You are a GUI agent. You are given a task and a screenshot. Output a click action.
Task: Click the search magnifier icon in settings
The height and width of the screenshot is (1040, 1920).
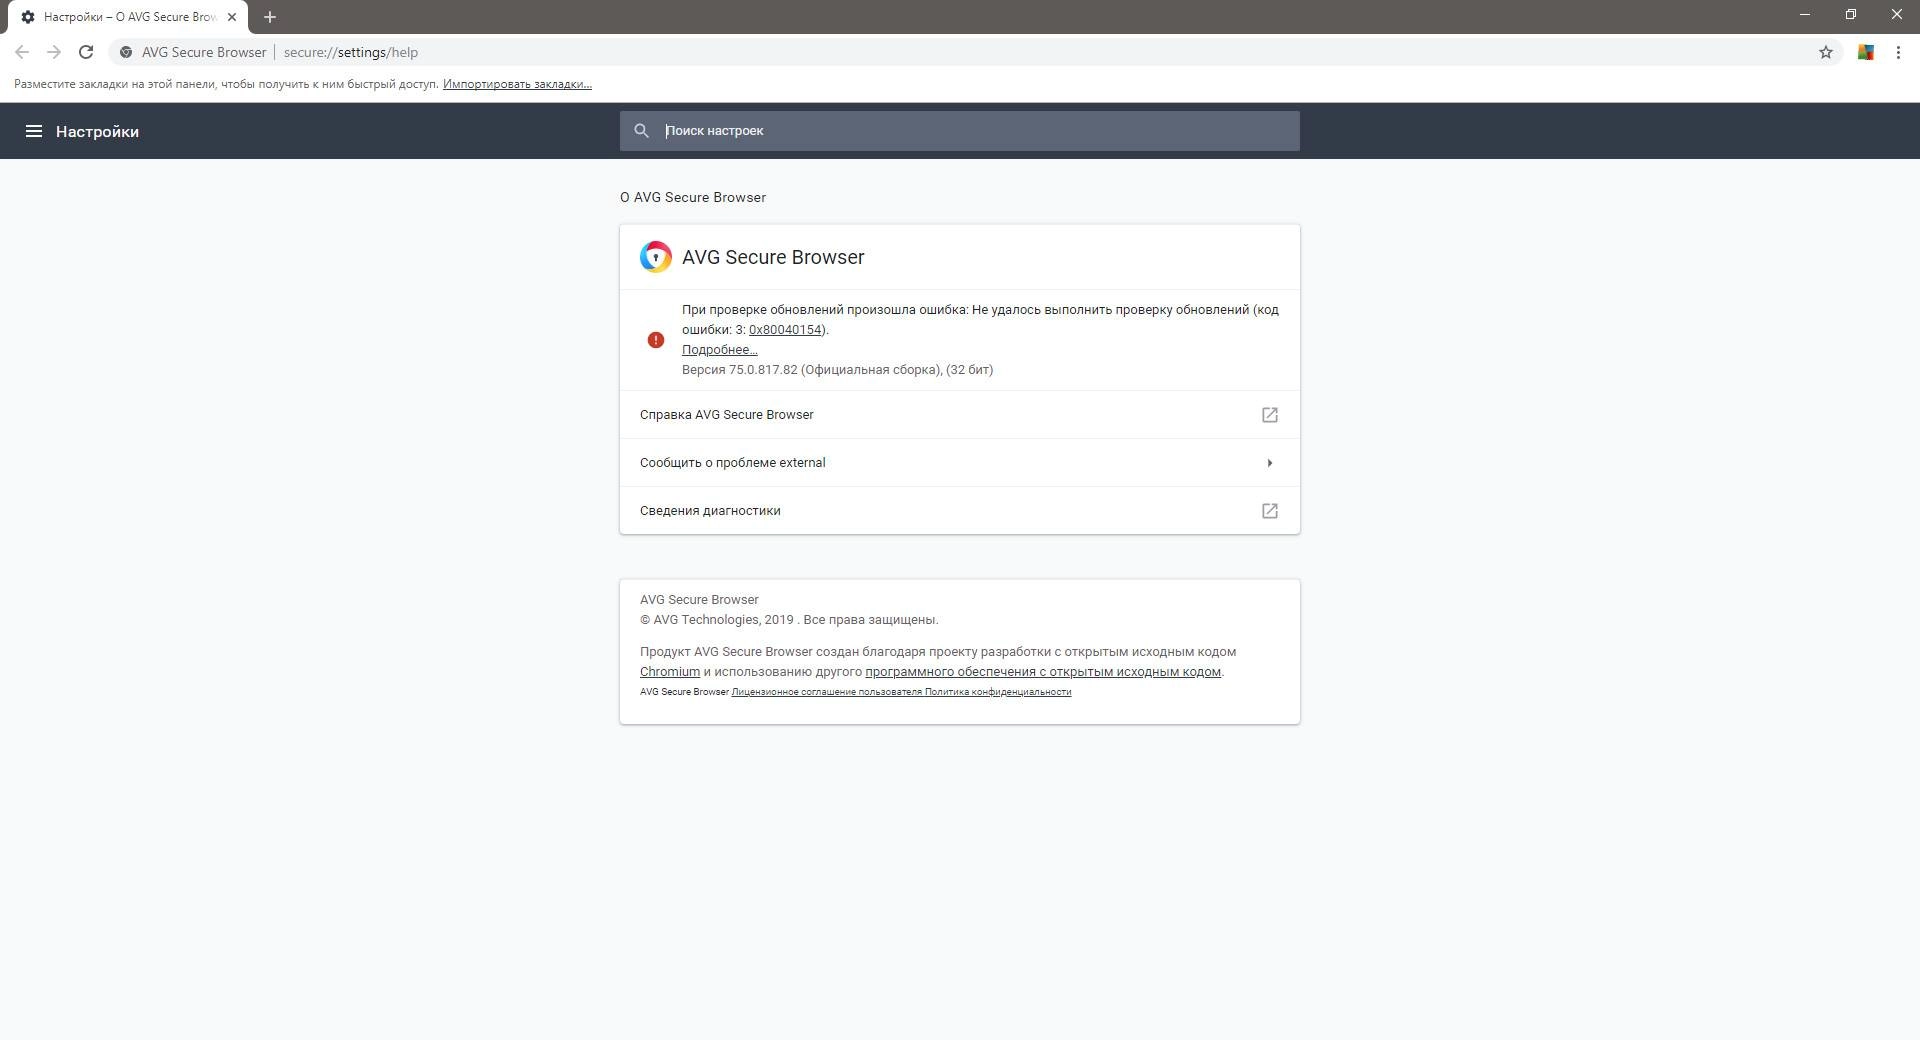[642, 131]
